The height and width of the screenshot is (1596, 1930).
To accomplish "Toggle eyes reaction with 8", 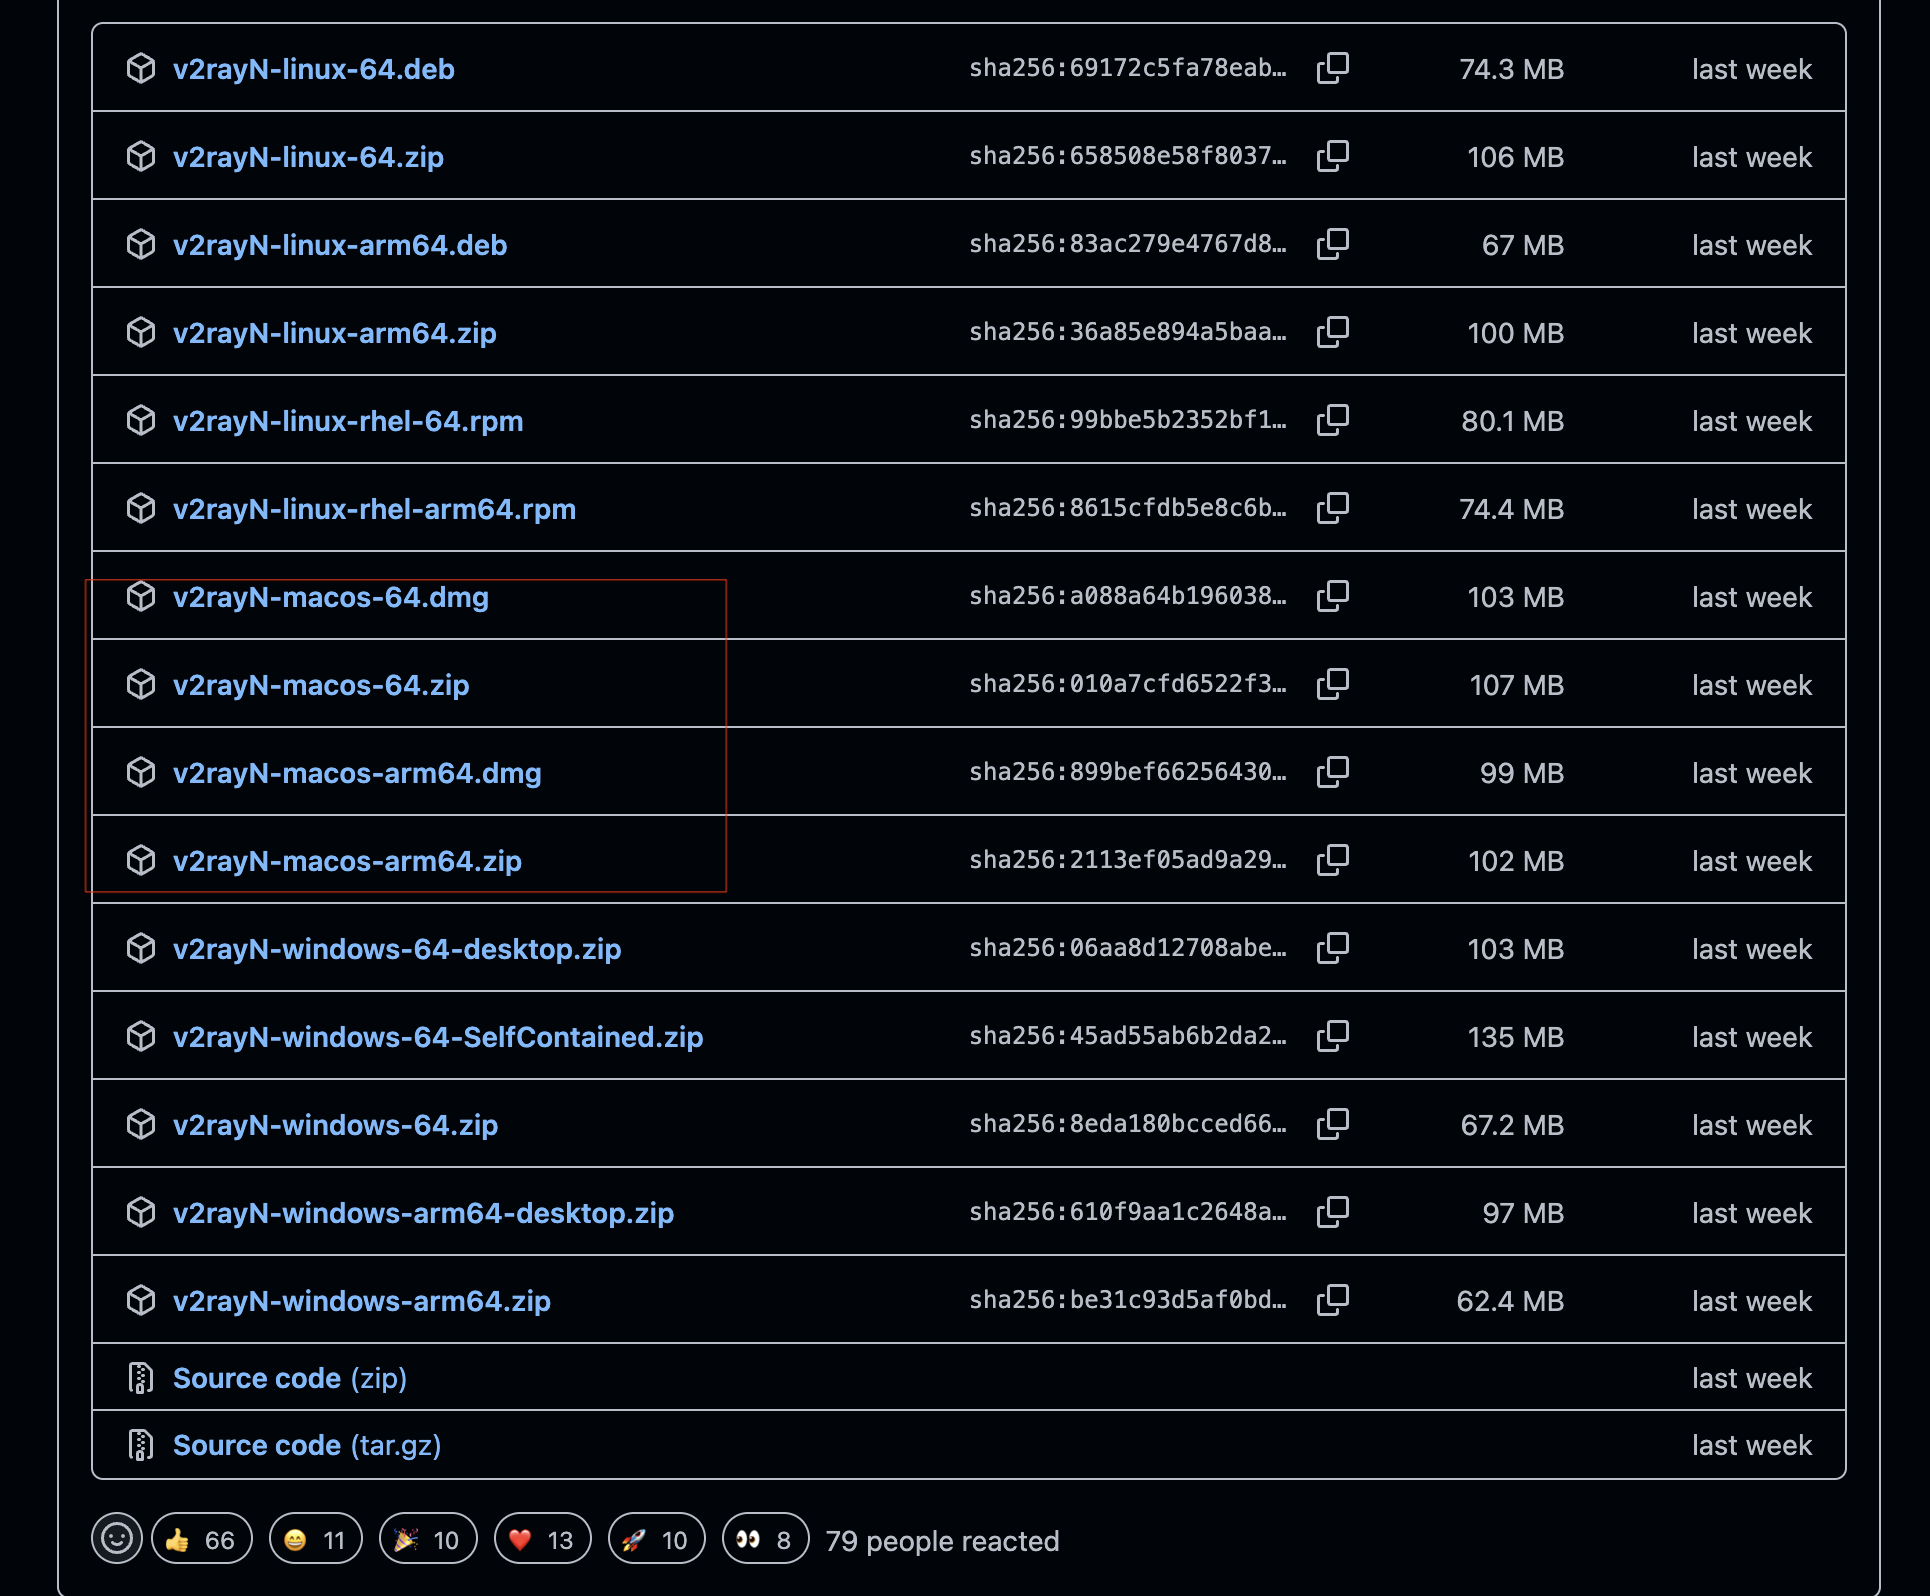I will click(x=765, y=1540).
